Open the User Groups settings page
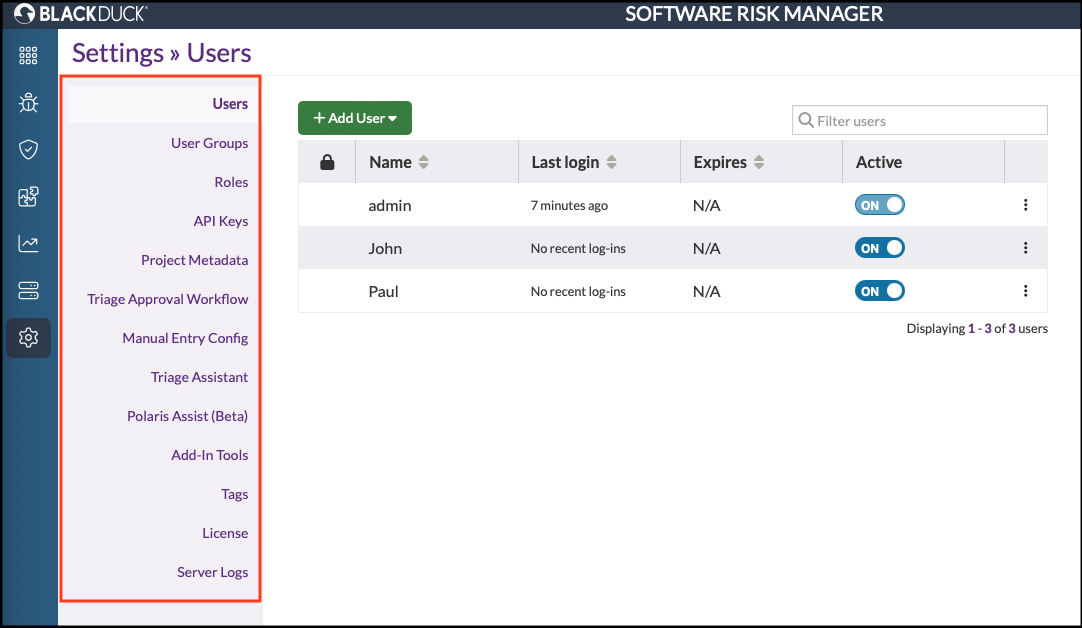1082x628 pixels. 209,143
